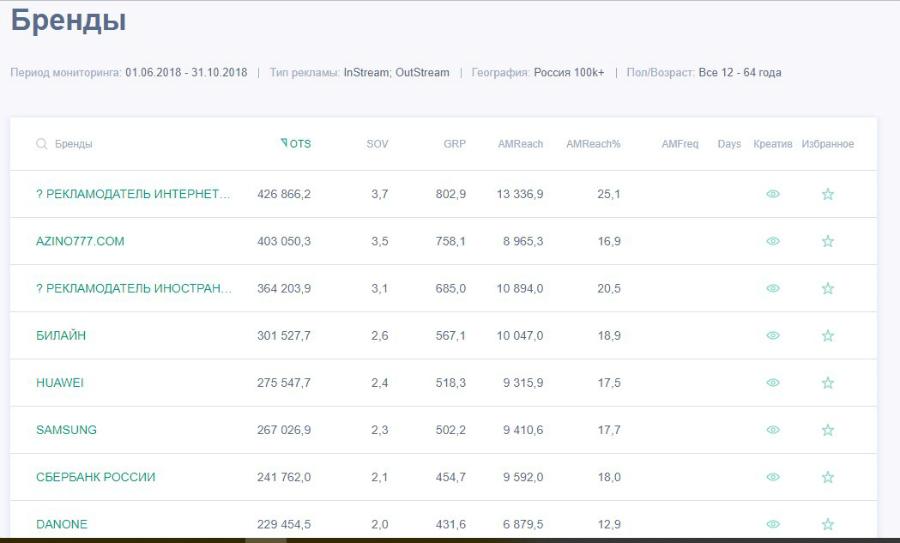Open creative eye icon for HUAWEI

[x=772, y=383]
